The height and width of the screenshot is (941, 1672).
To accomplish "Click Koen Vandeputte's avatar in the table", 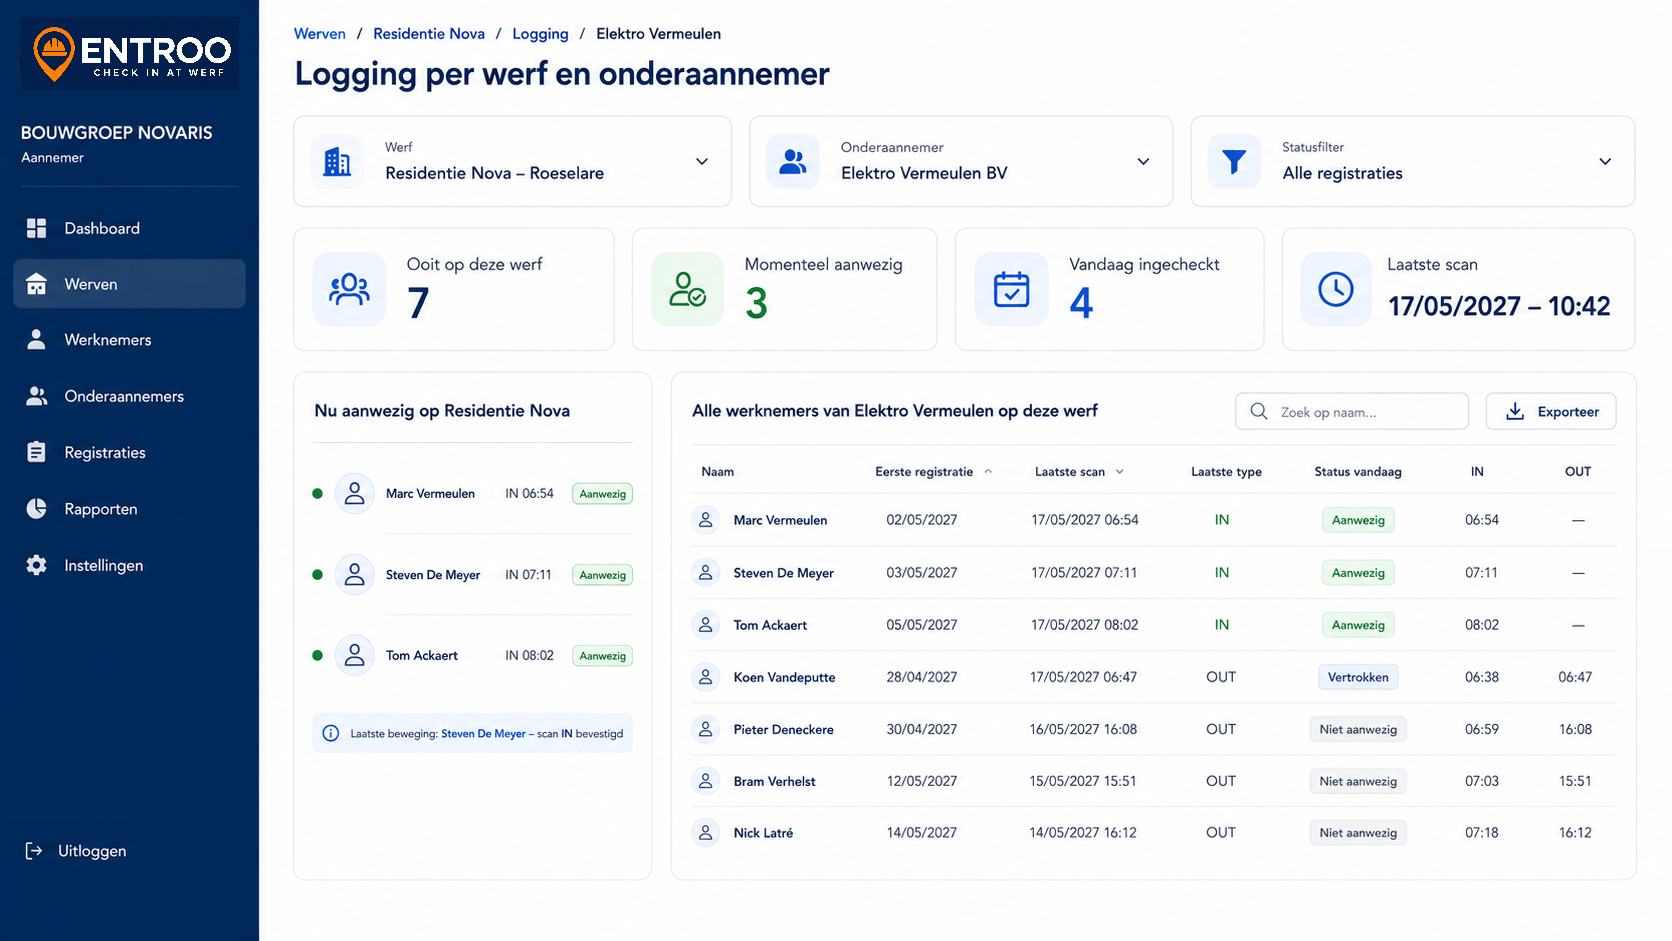I will pos(706,677).
